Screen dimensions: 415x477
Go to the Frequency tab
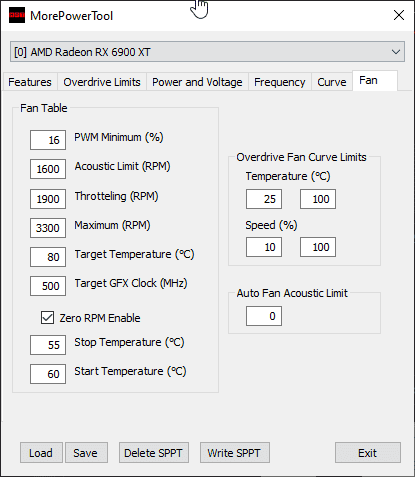[280, 82]
